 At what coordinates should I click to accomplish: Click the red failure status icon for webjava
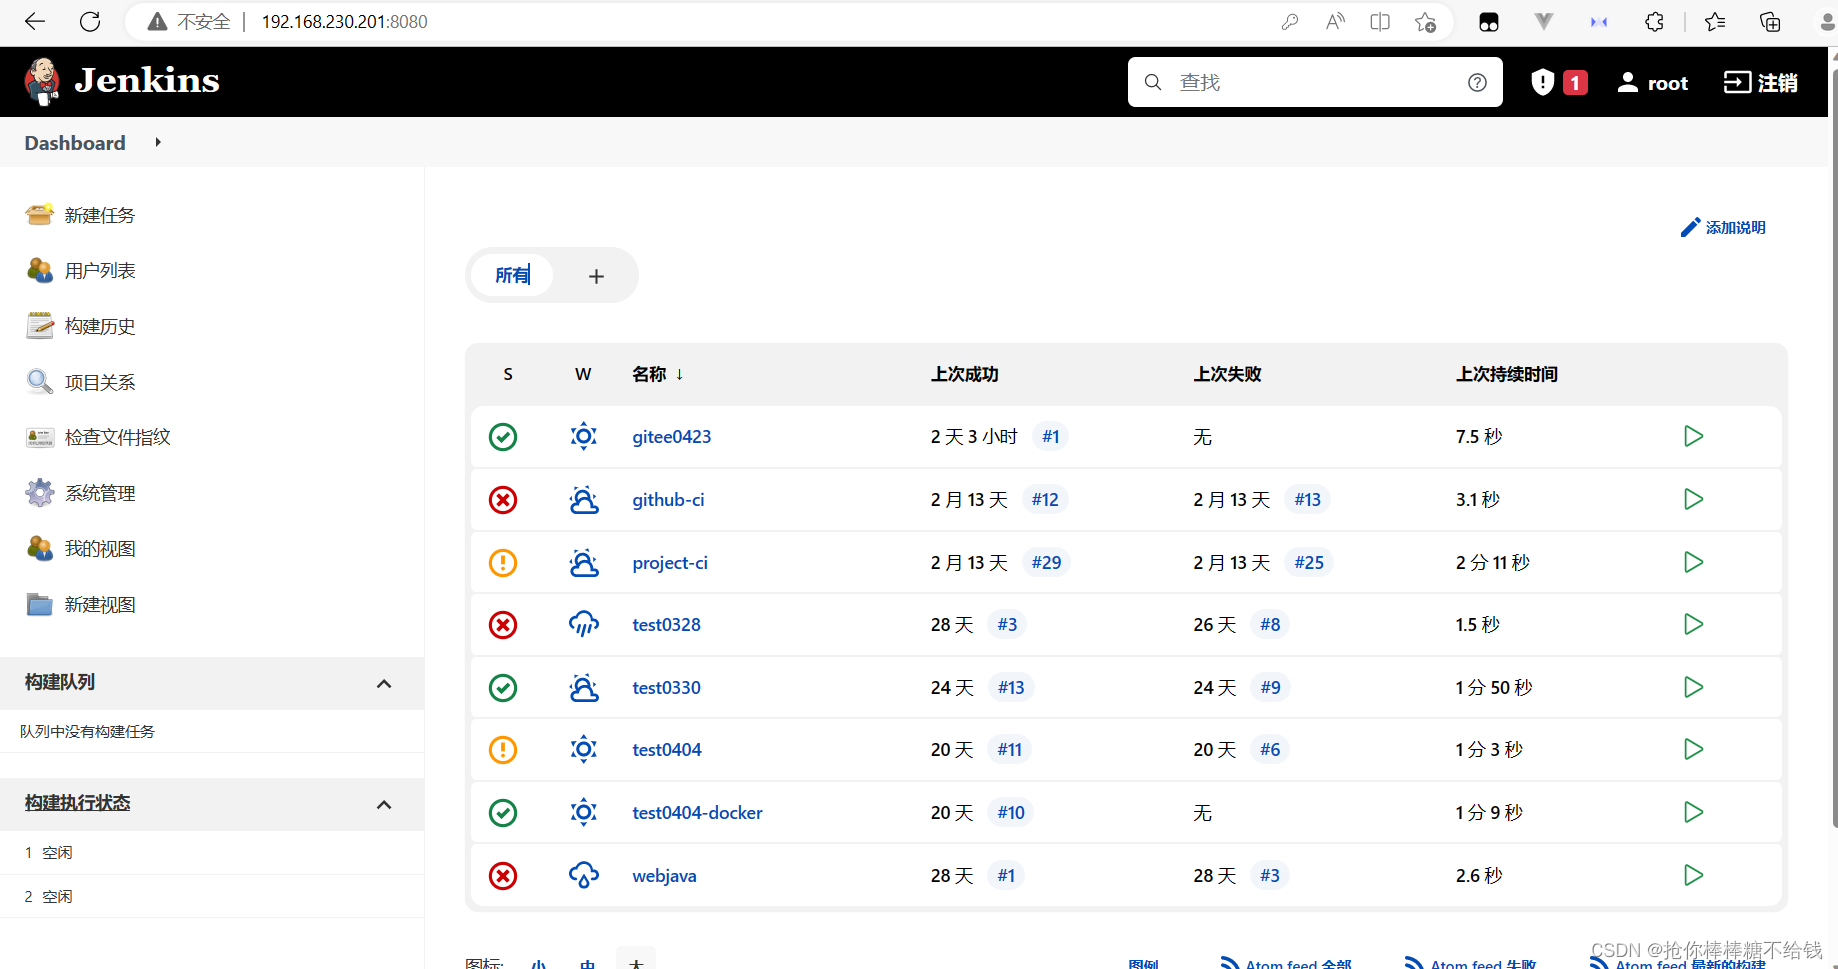[503, 875]
